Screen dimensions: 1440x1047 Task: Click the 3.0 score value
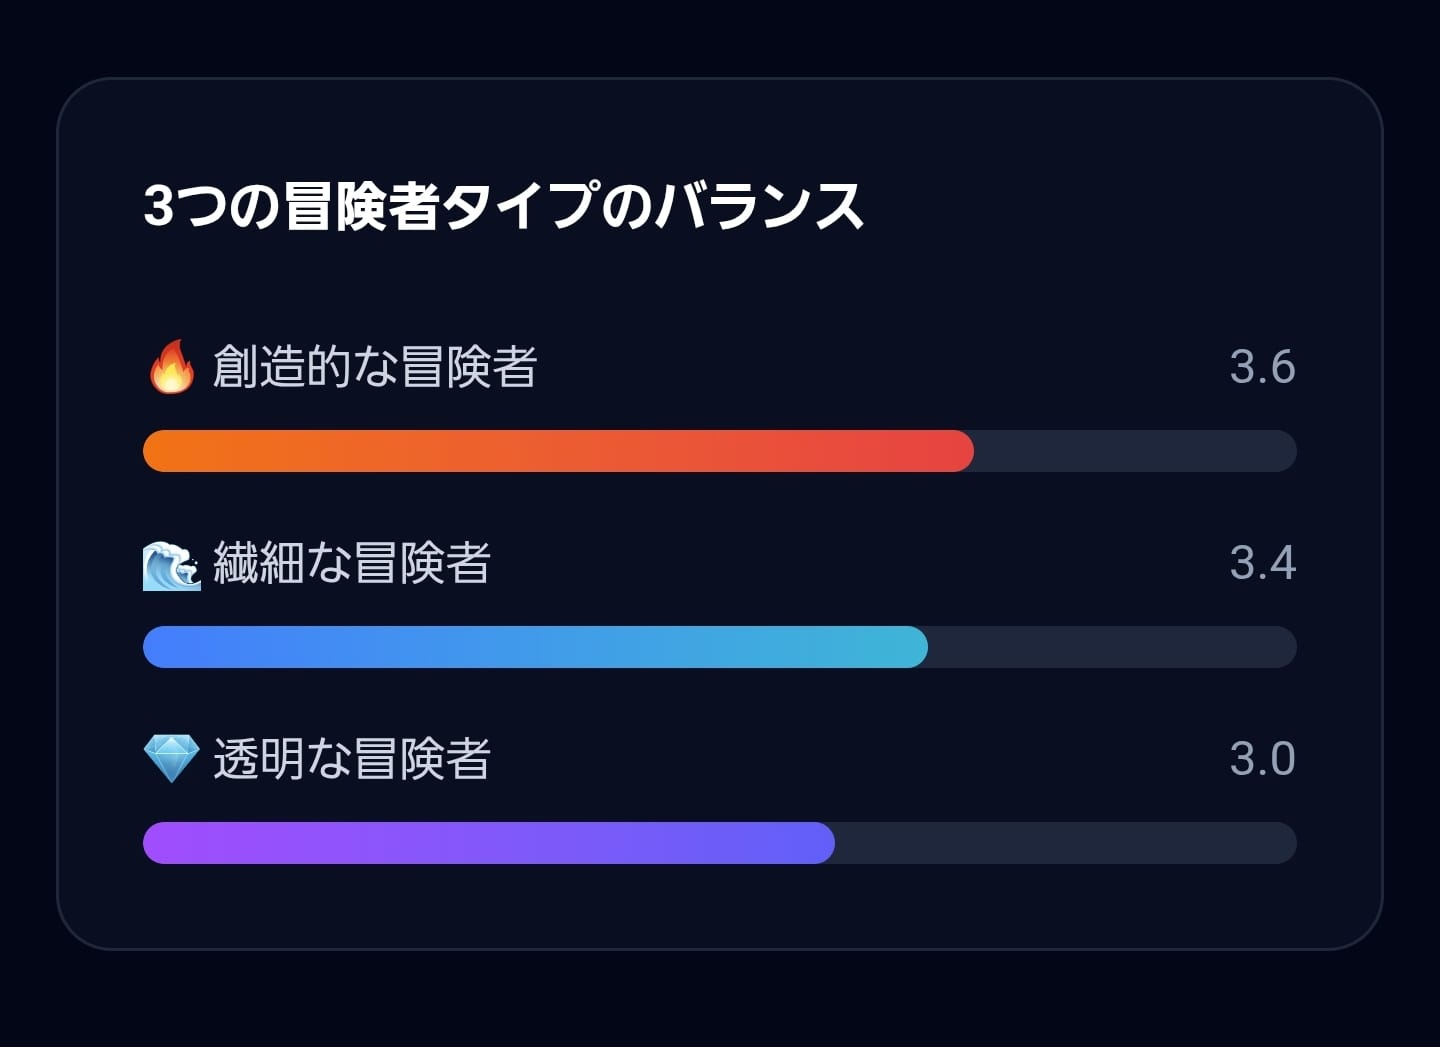click(1262, 759)
